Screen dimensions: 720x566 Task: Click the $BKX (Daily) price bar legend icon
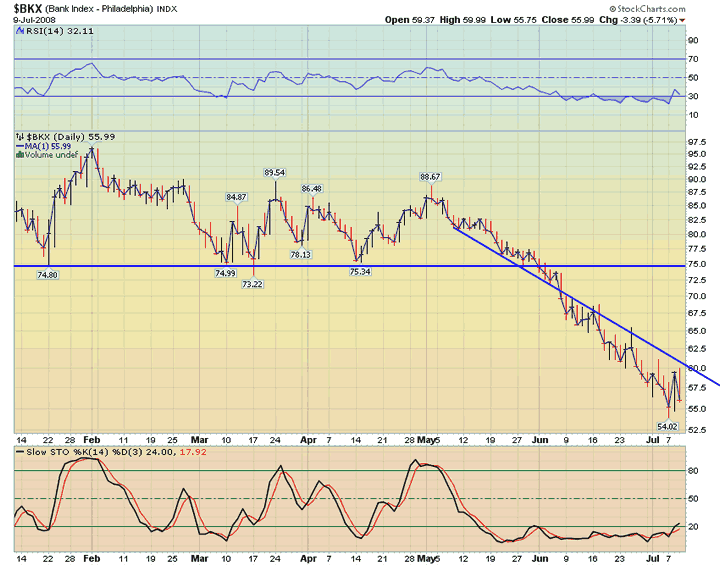(x=19, y=135)
